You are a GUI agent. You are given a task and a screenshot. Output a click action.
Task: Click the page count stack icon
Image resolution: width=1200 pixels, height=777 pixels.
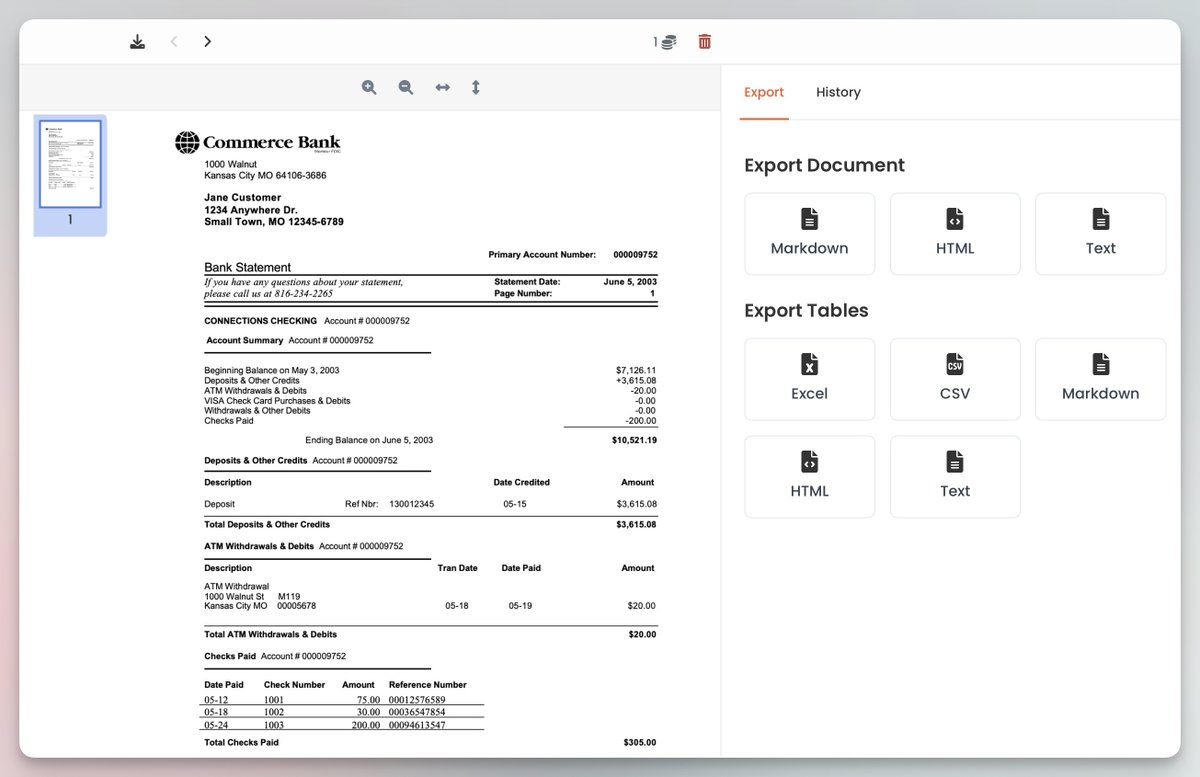click(x=664, y=41)
